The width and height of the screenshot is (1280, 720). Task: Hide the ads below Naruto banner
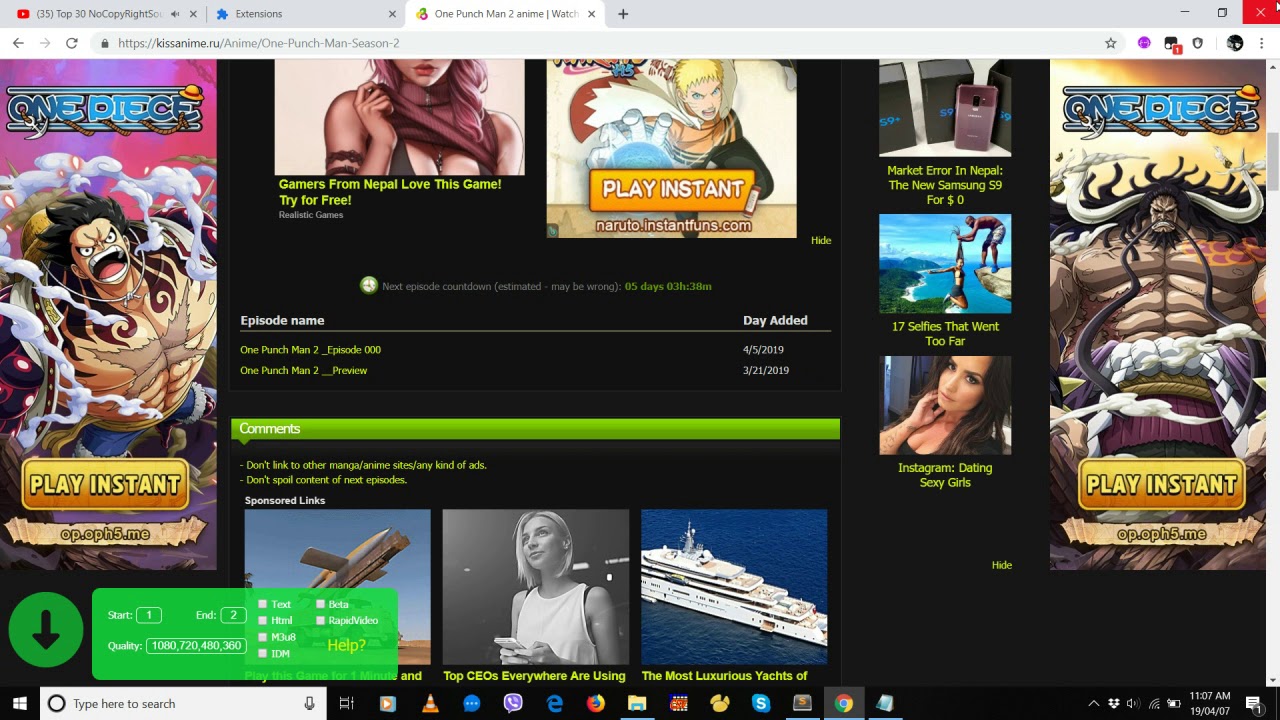(x=821, y=240)
